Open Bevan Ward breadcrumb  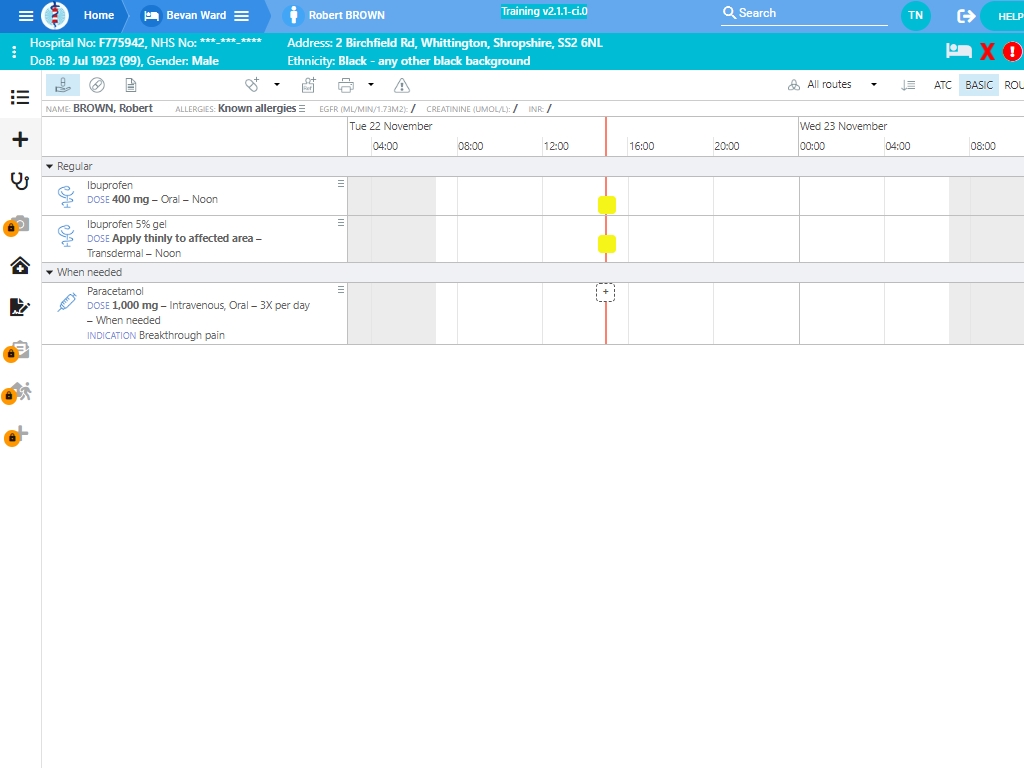(196, 15)
